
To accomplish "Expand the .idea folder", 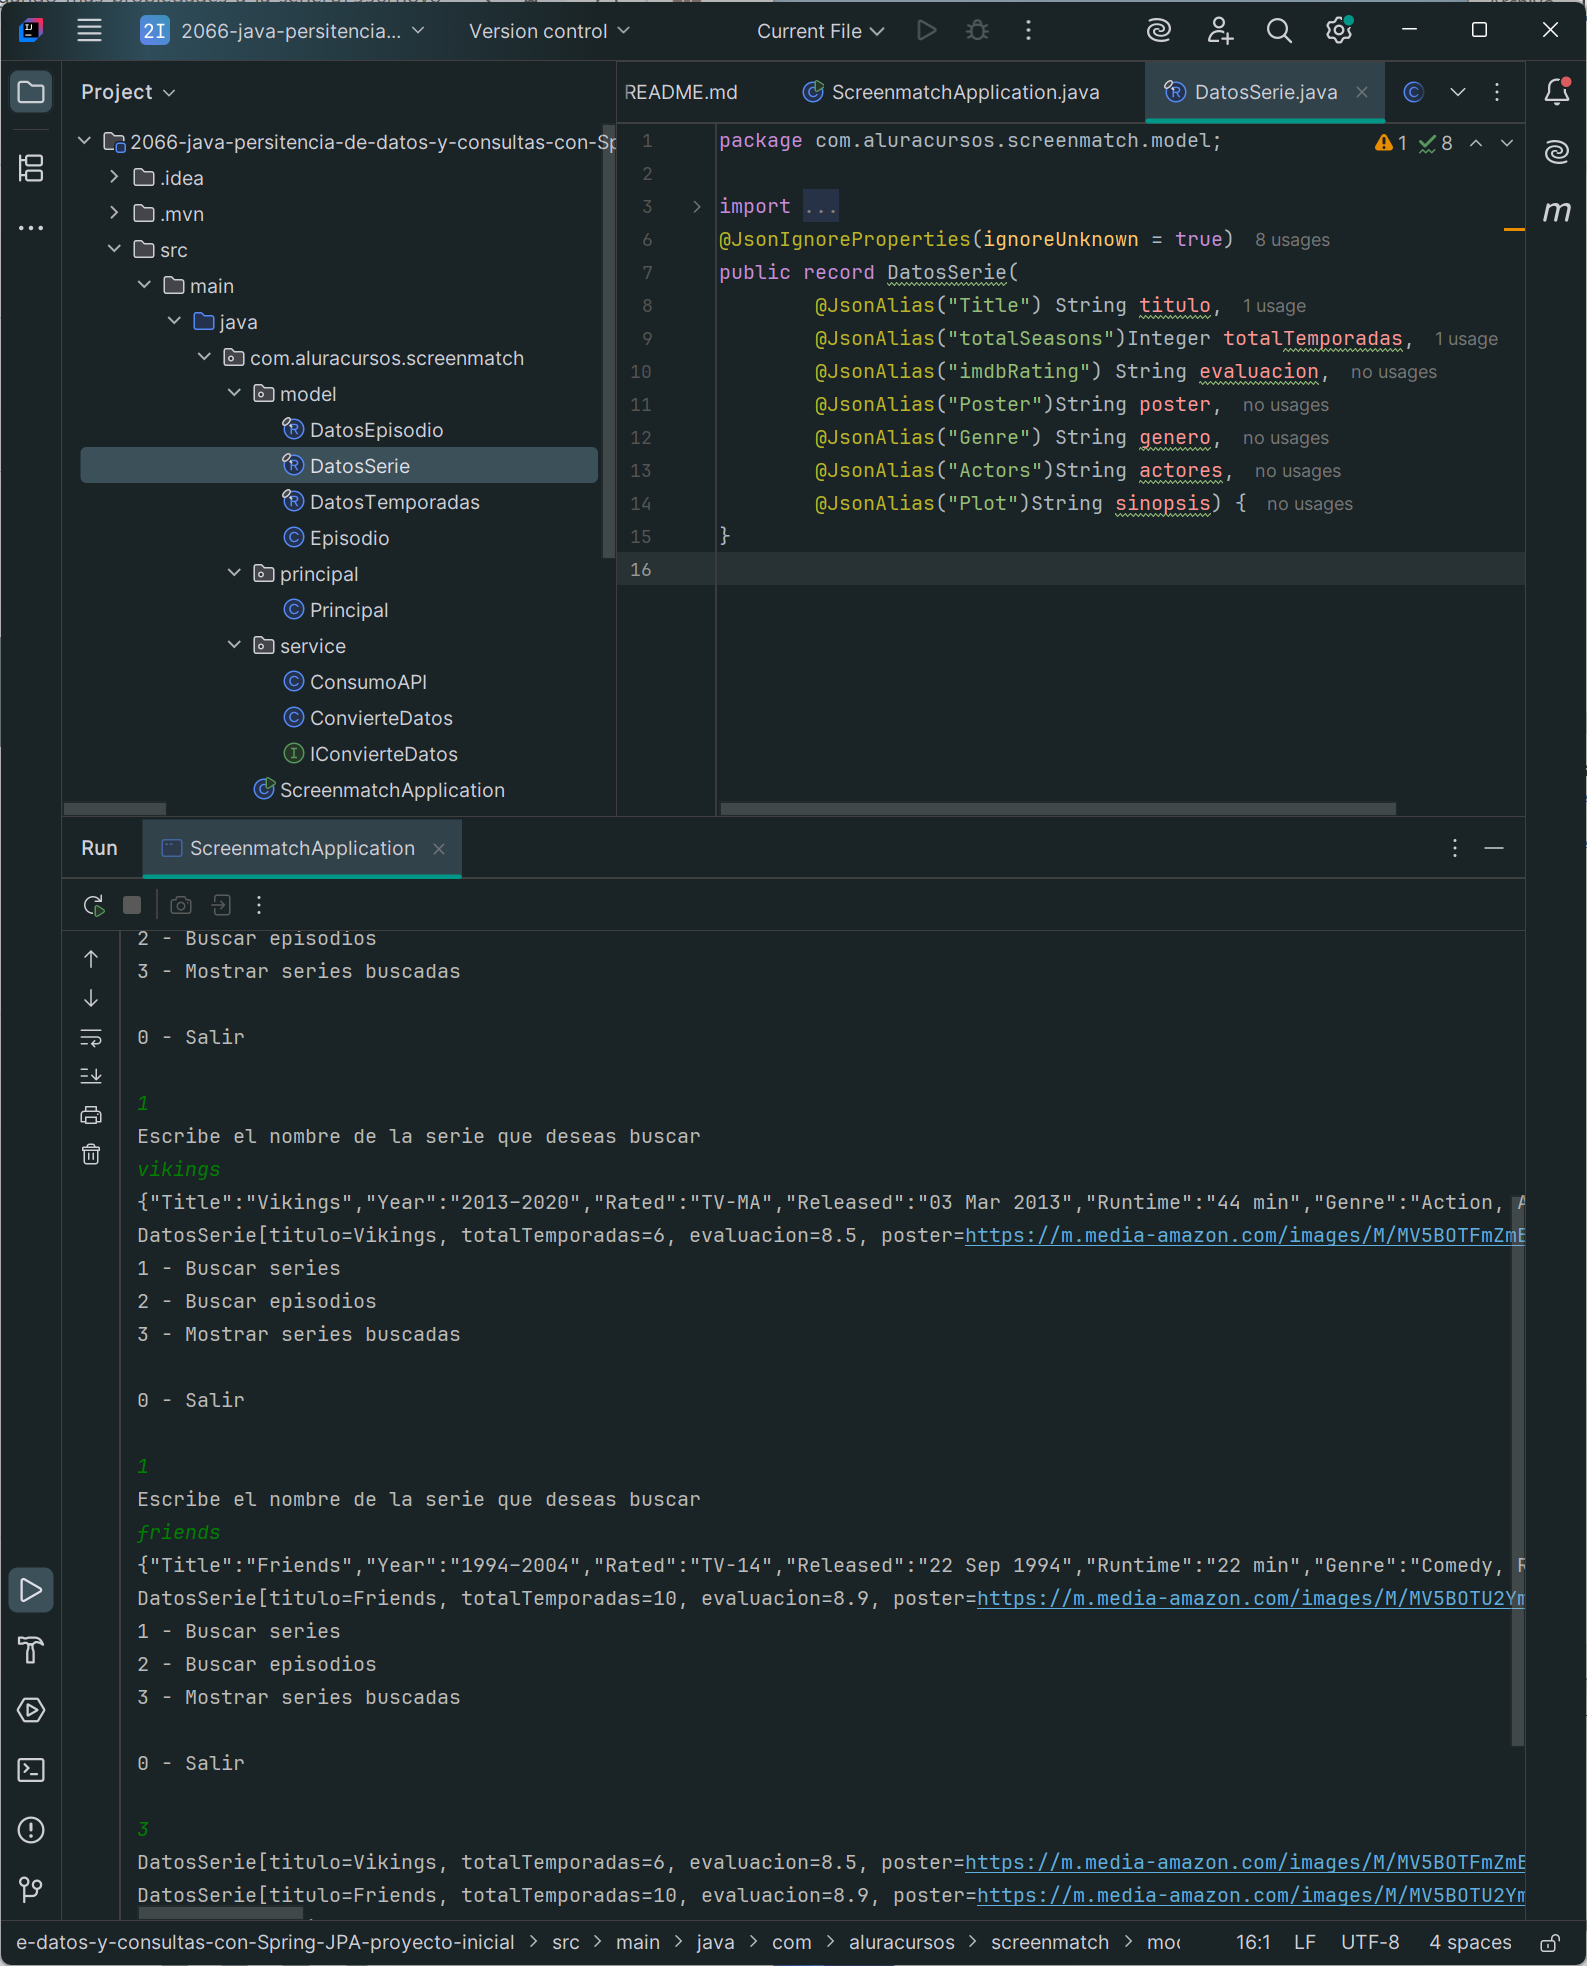I will [x=114, y=178].
